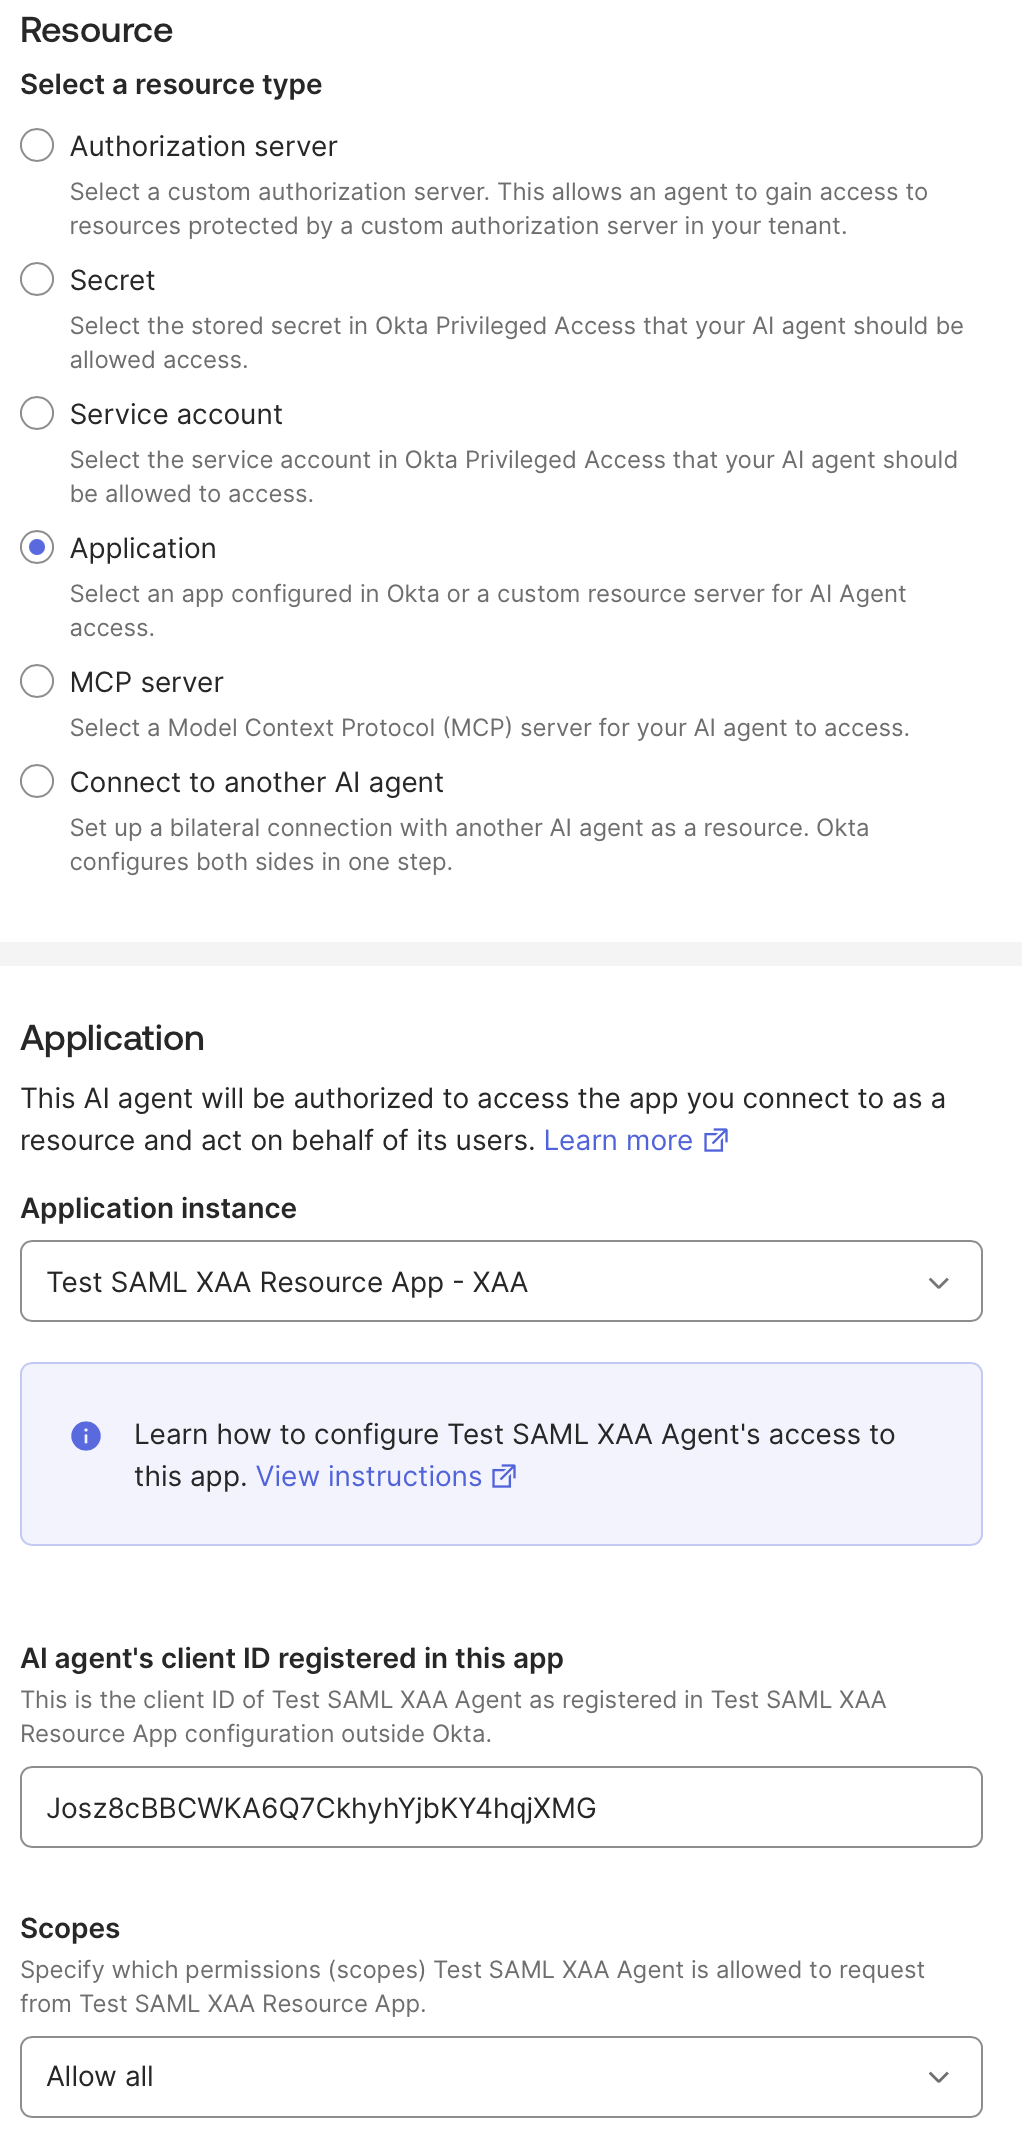Select the Authorization server radio button
Viewport: 1022px width, 2140px height.
click(37, 145)
